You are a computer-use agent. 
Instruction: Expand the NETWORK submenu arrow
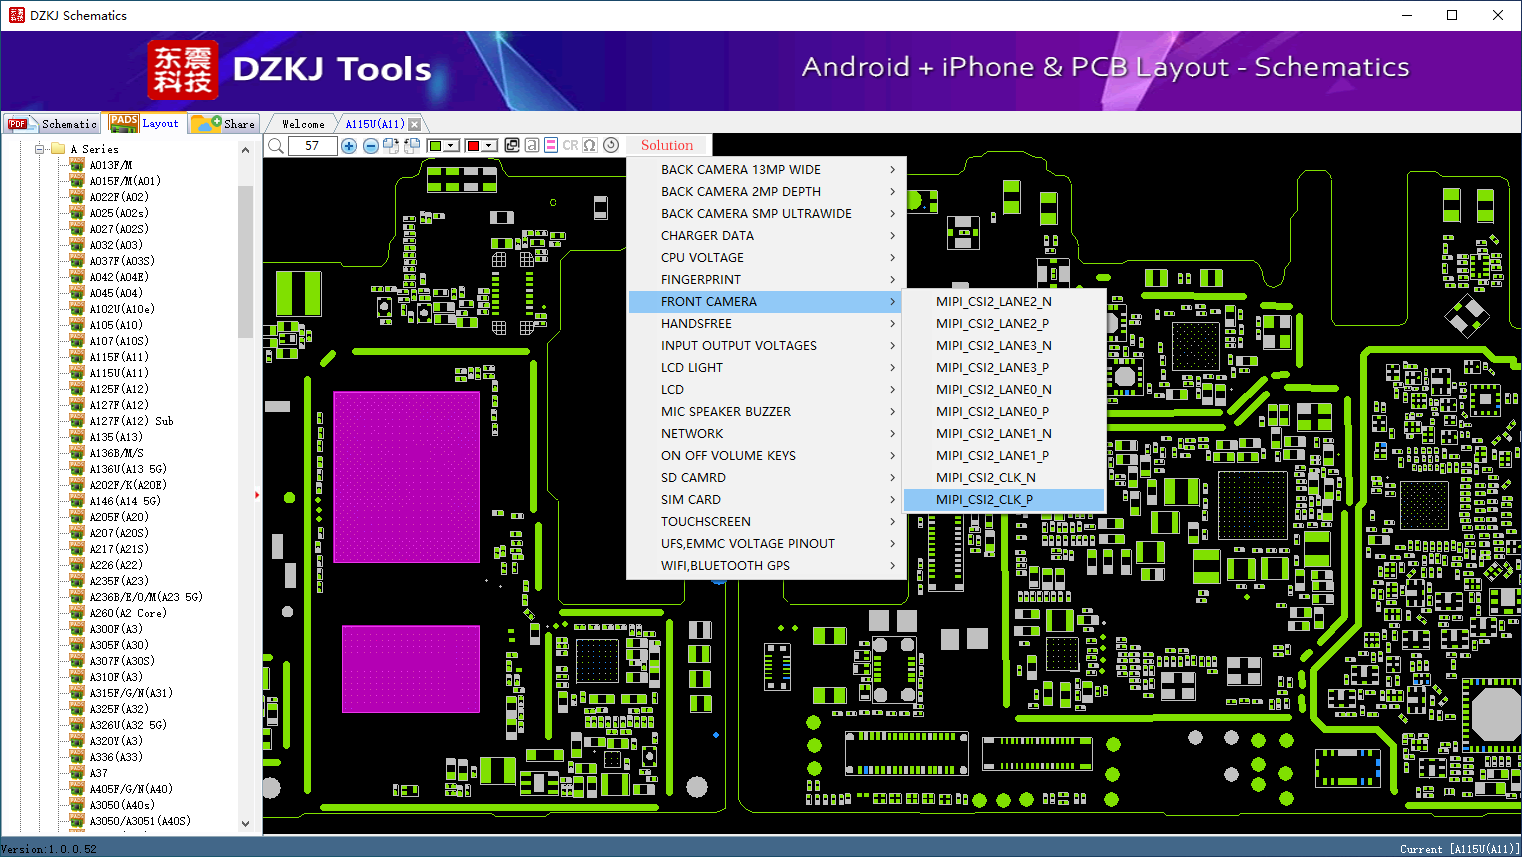(x=893, y=434)
